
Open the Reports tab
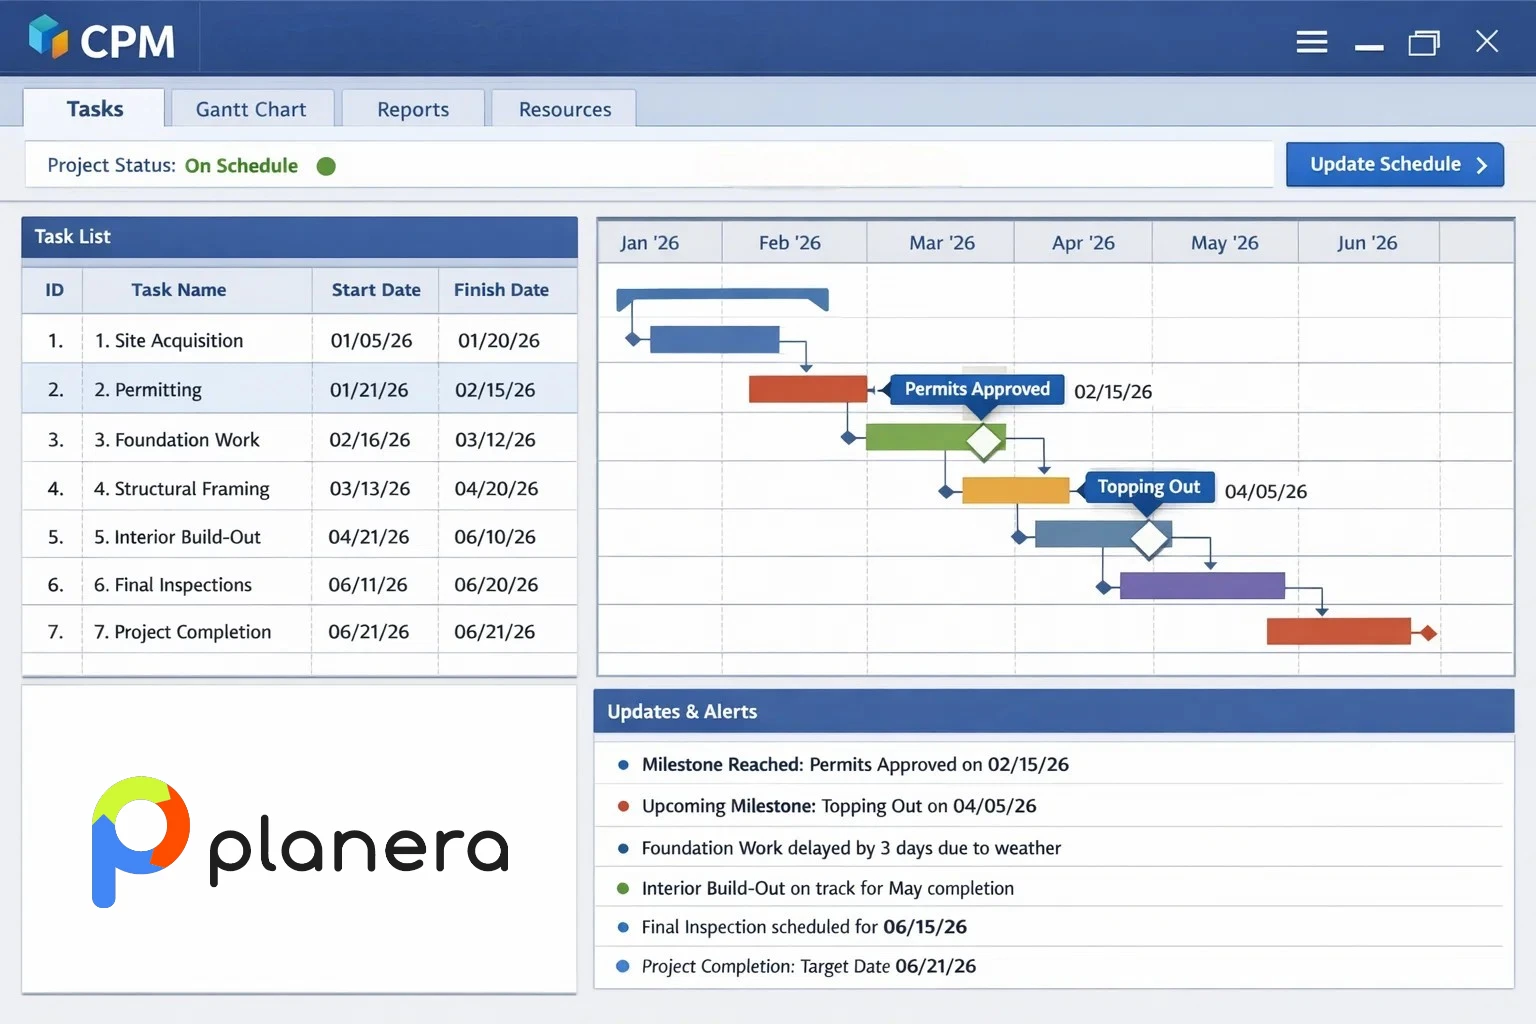(x=413, y=109)
